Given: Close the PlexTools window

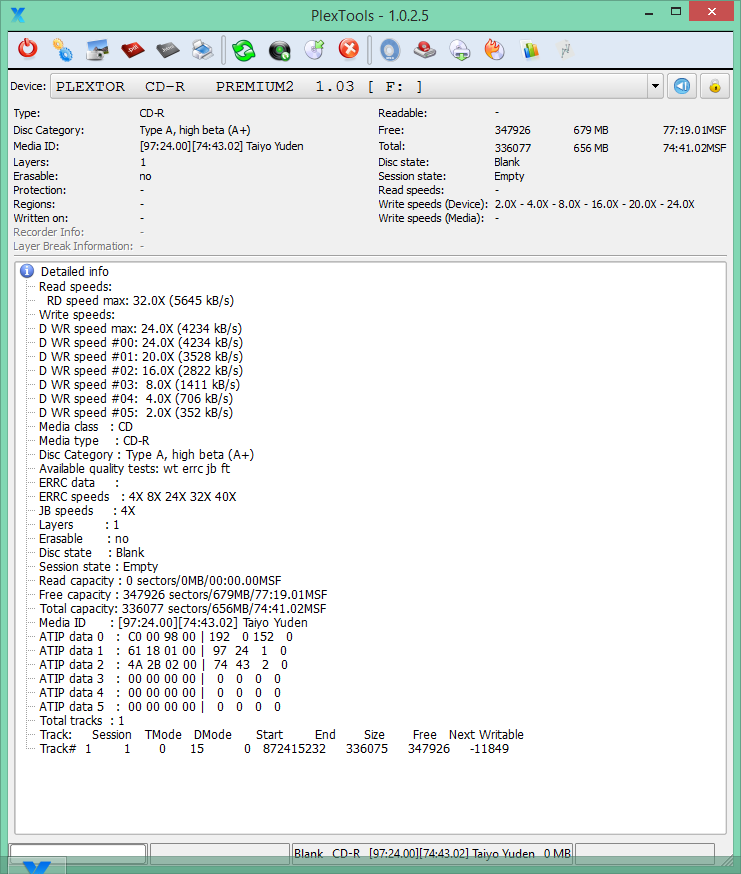Looking at the screenshot, I should pyautogui.click(x=711, y=11).
